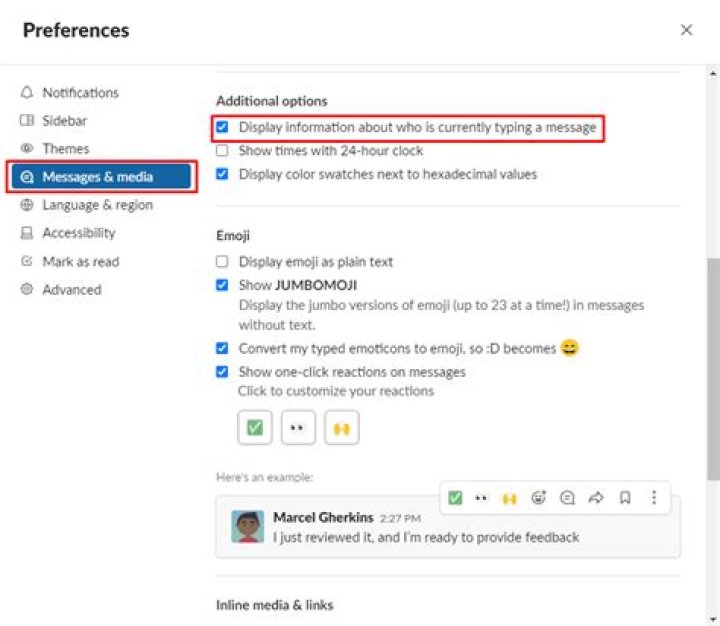This screenshot has height=626, width=720.
Task: Click the share message arrow icon
Action: [597, 497]
